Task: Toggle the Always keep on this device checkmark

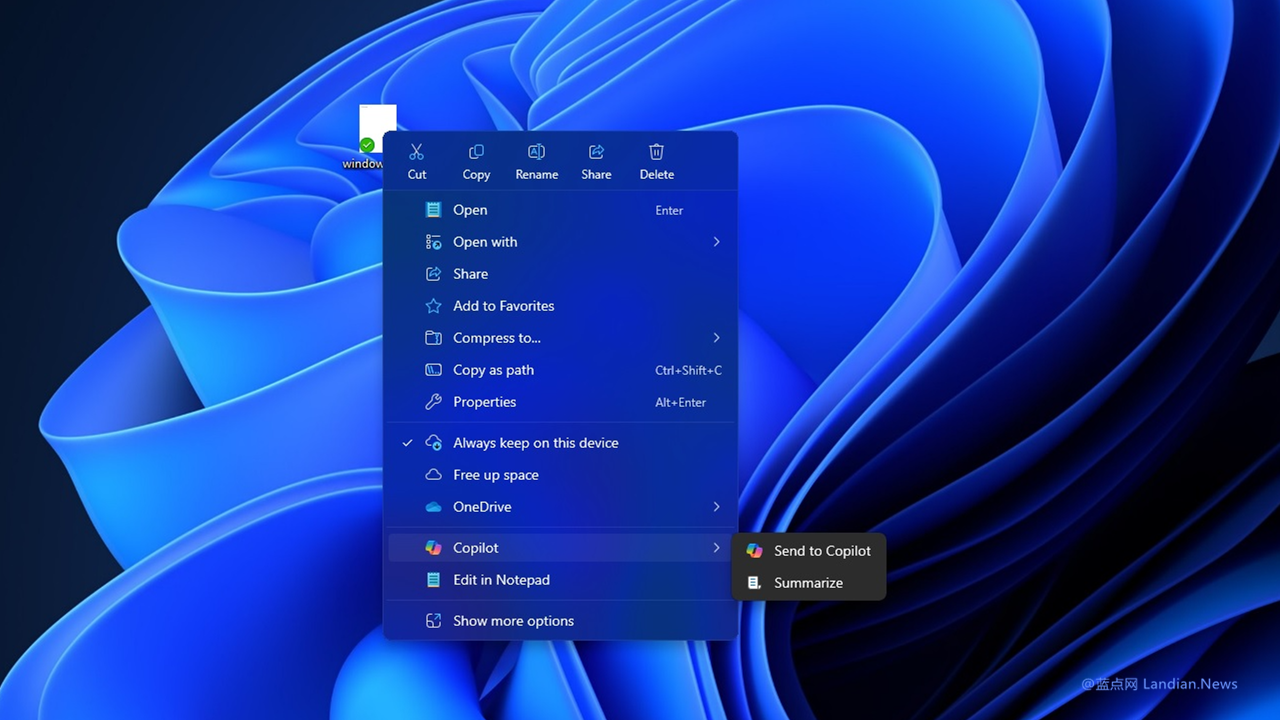Action: pos(407,443)
